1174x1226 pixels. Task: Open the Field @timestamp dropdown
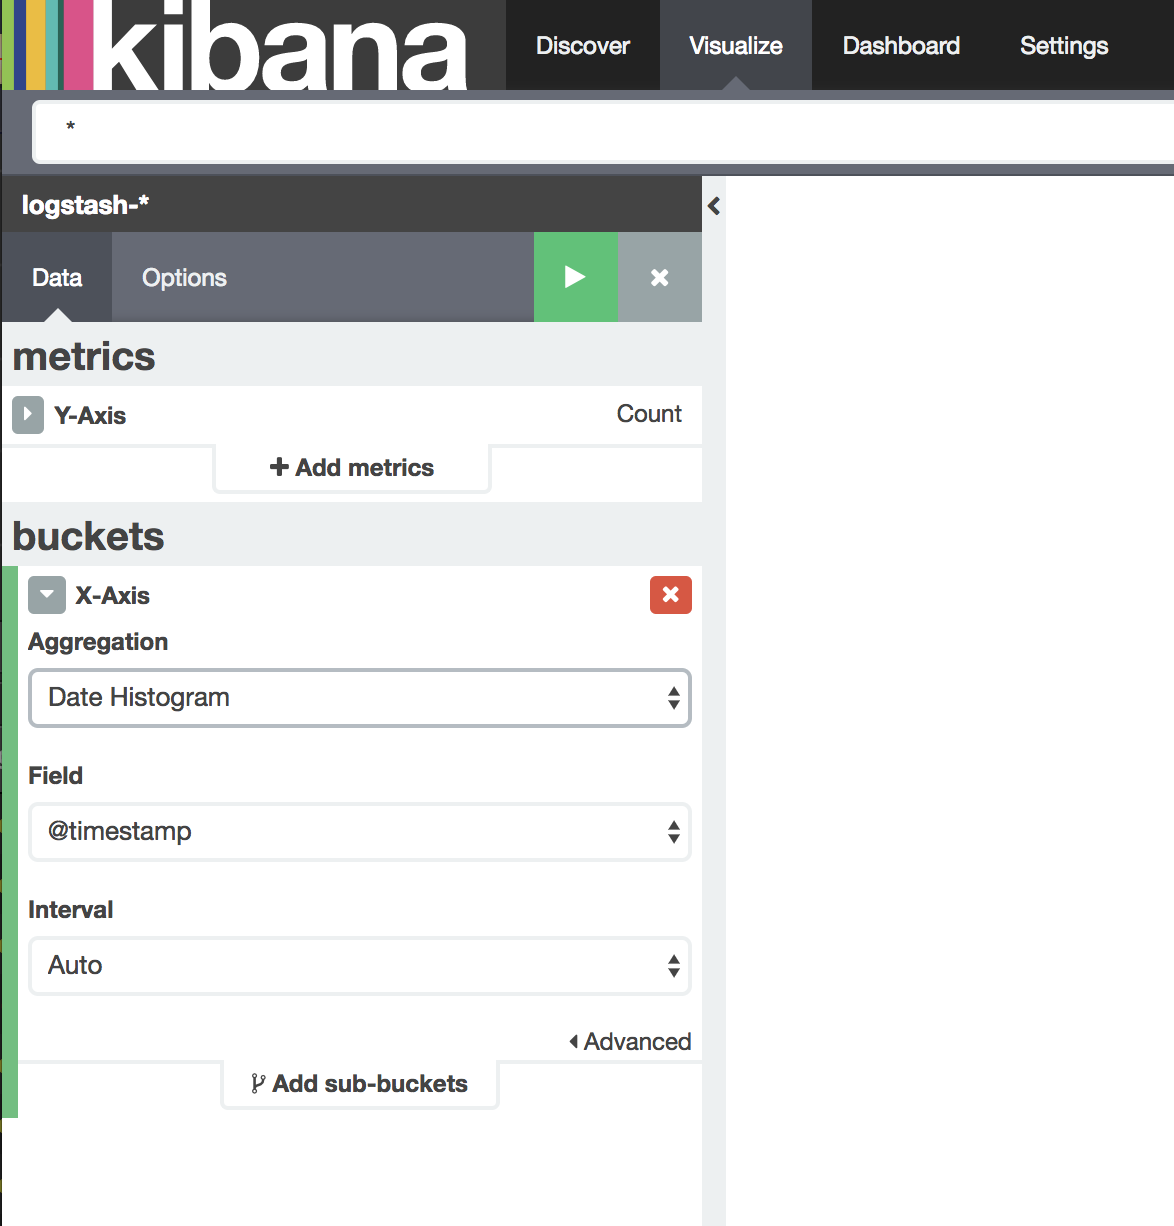click(x=360, y=832)
